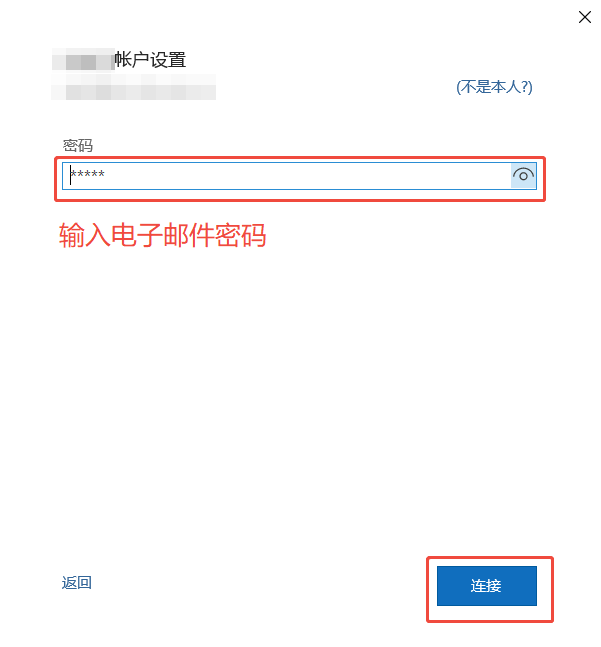
Task: Return to previous step with 返回
Action: [77, 583]
